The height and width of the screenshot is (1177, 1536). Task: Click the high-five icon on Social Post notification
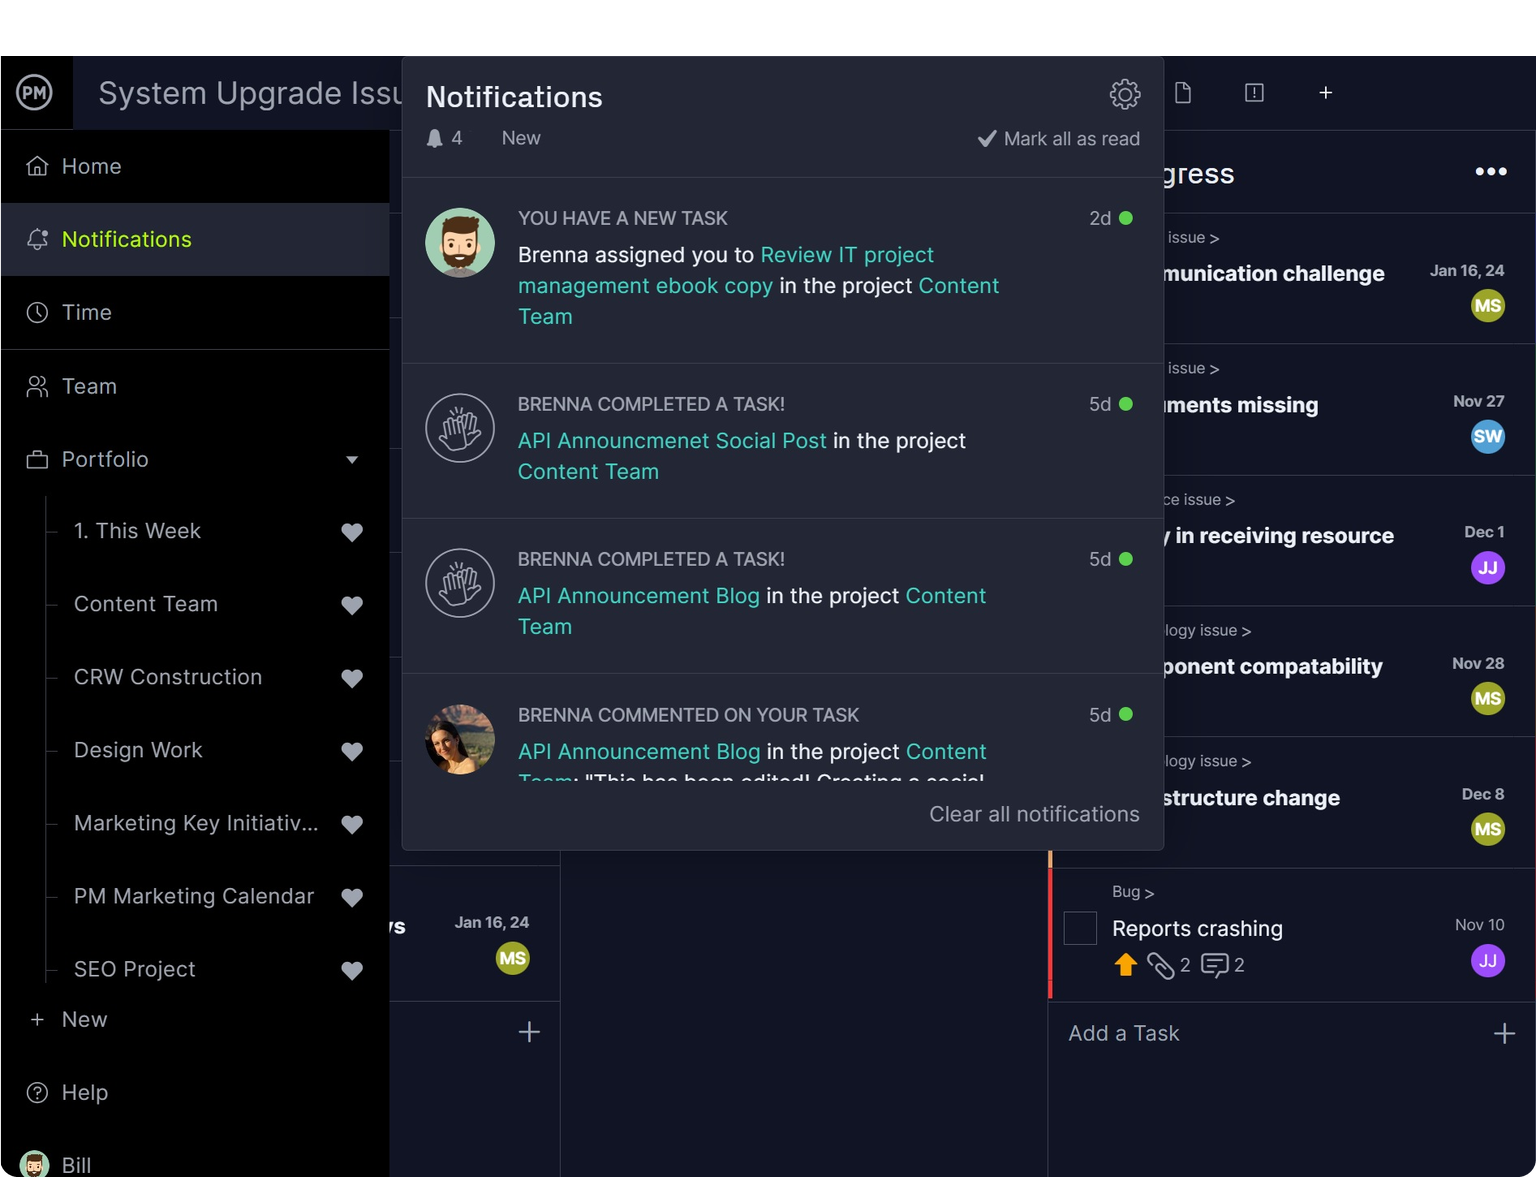click(x=460, y=428)
